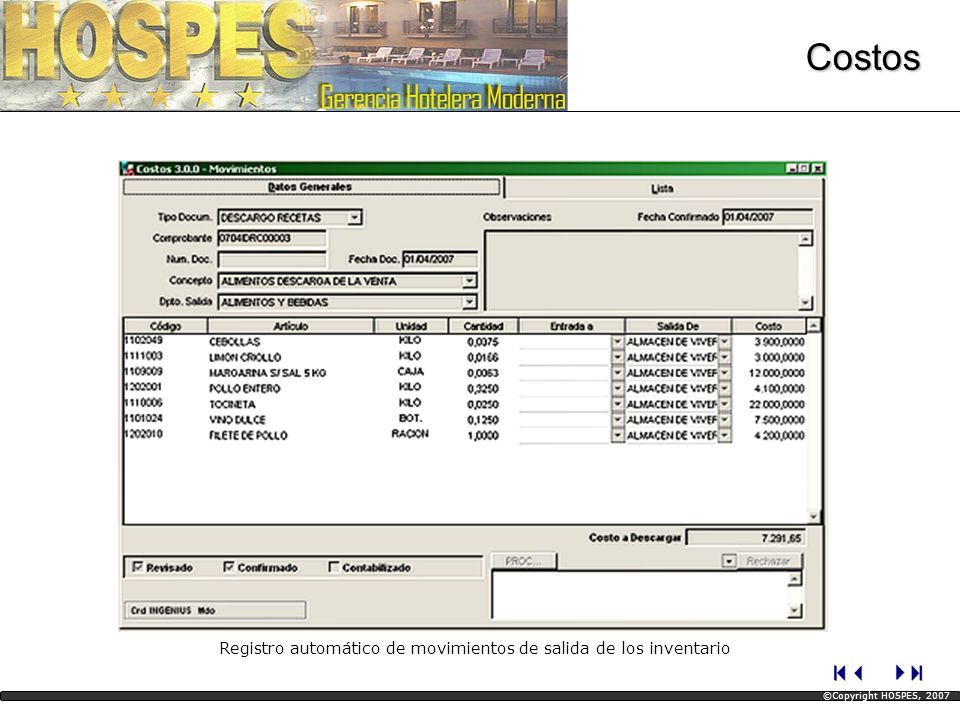Click the Crd INGENIUS status field
960x720 pixels.
pyautogui.click(x=216, y=610)
